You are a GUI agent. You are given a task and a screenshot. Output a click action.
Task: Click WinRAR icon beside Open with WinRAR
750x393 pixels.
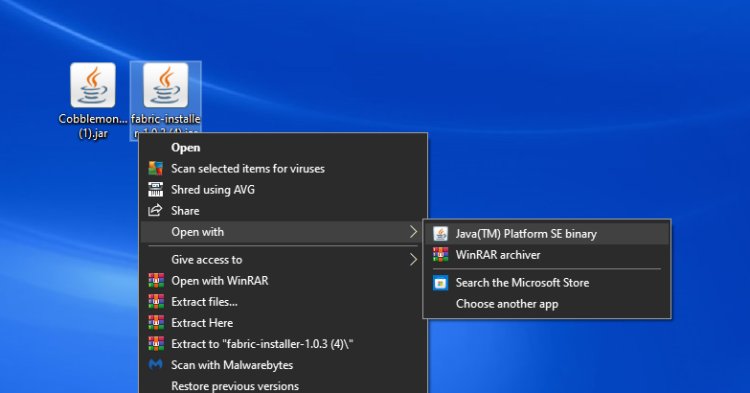(x=156, y=281)
